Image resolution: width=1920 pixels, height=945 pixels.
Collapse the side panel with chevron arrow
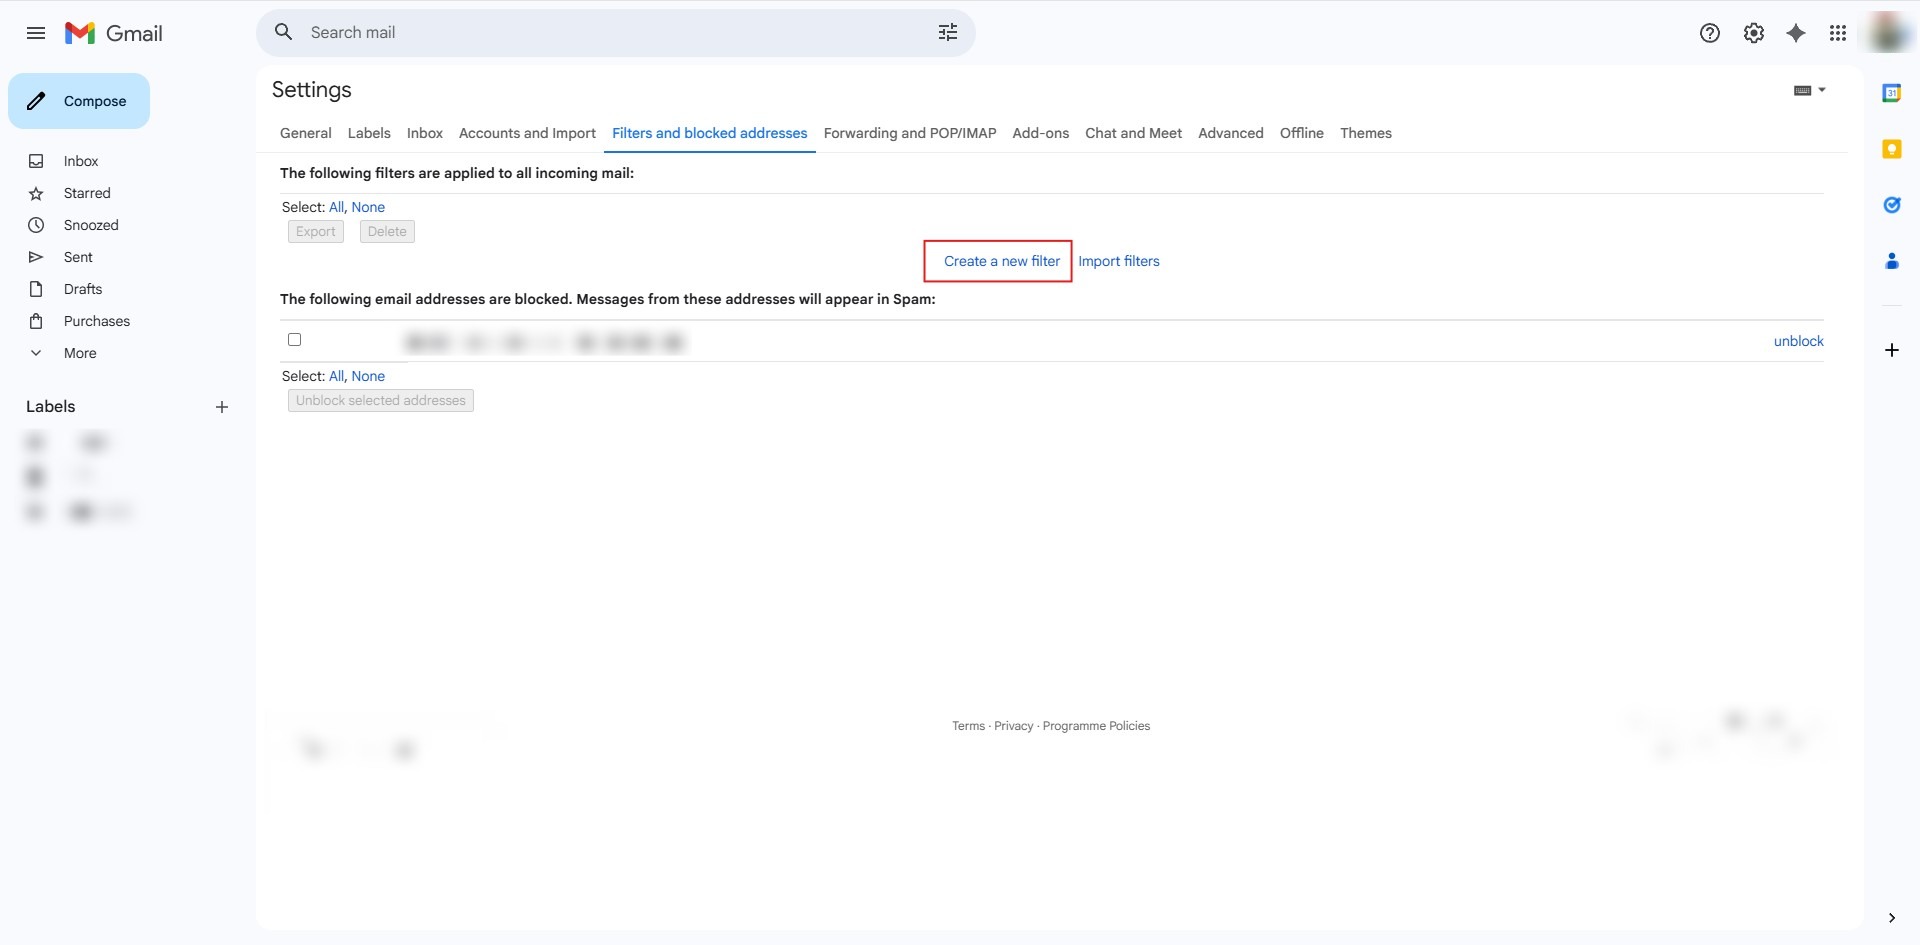[x=1891, y=918]
